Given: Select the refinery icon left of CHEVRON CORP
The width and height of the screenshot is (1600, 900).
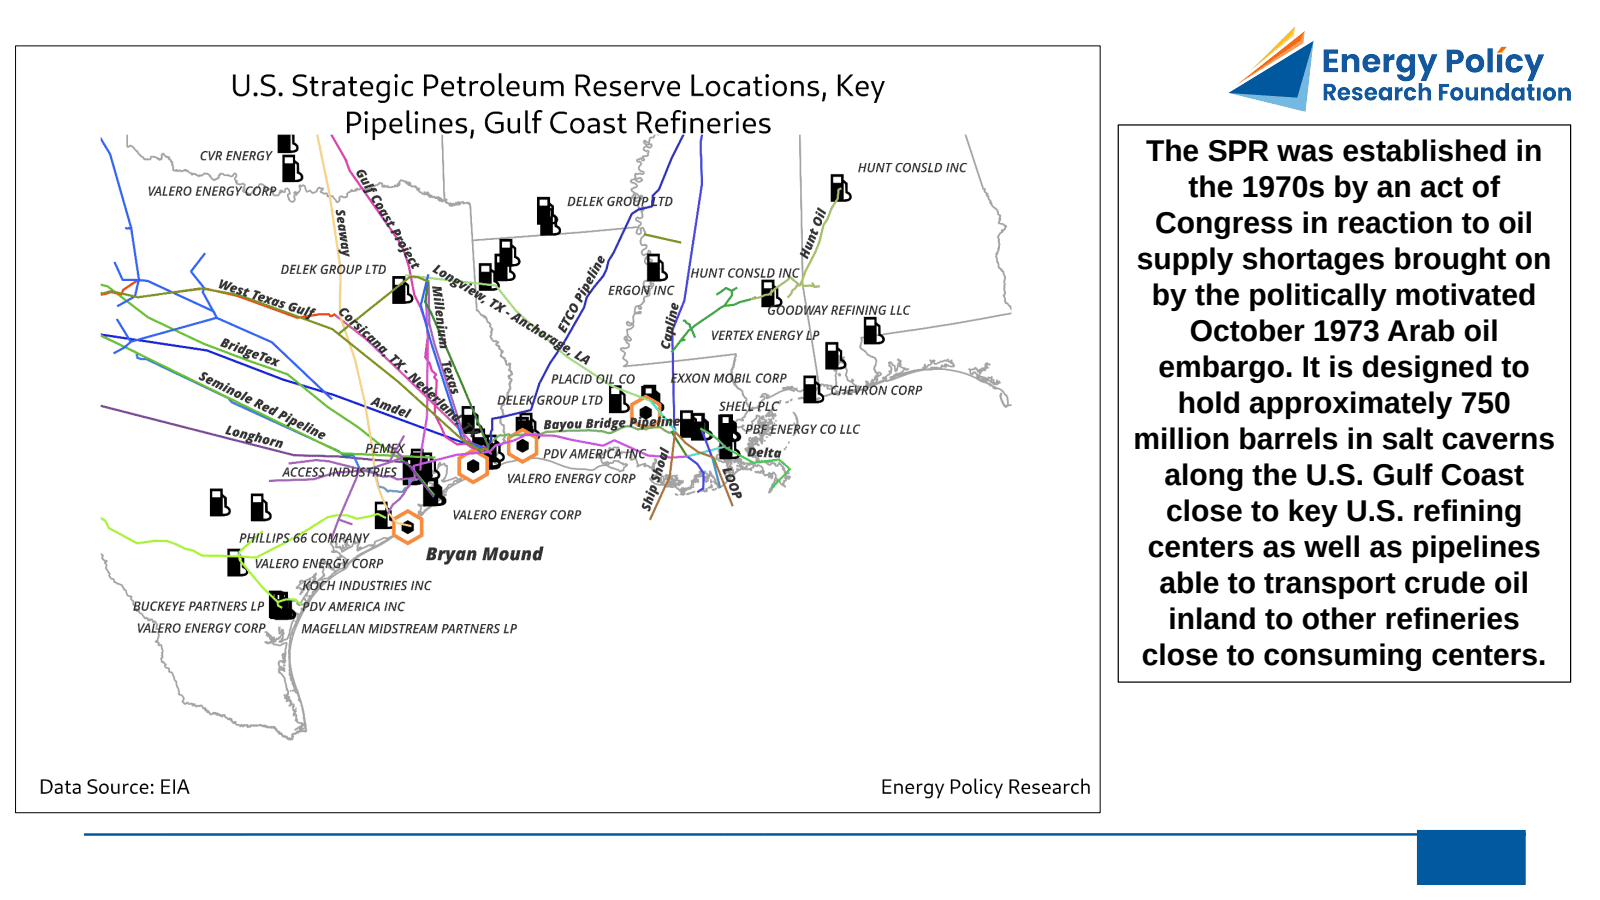Looking at the screenshot, I should point(812,389).
